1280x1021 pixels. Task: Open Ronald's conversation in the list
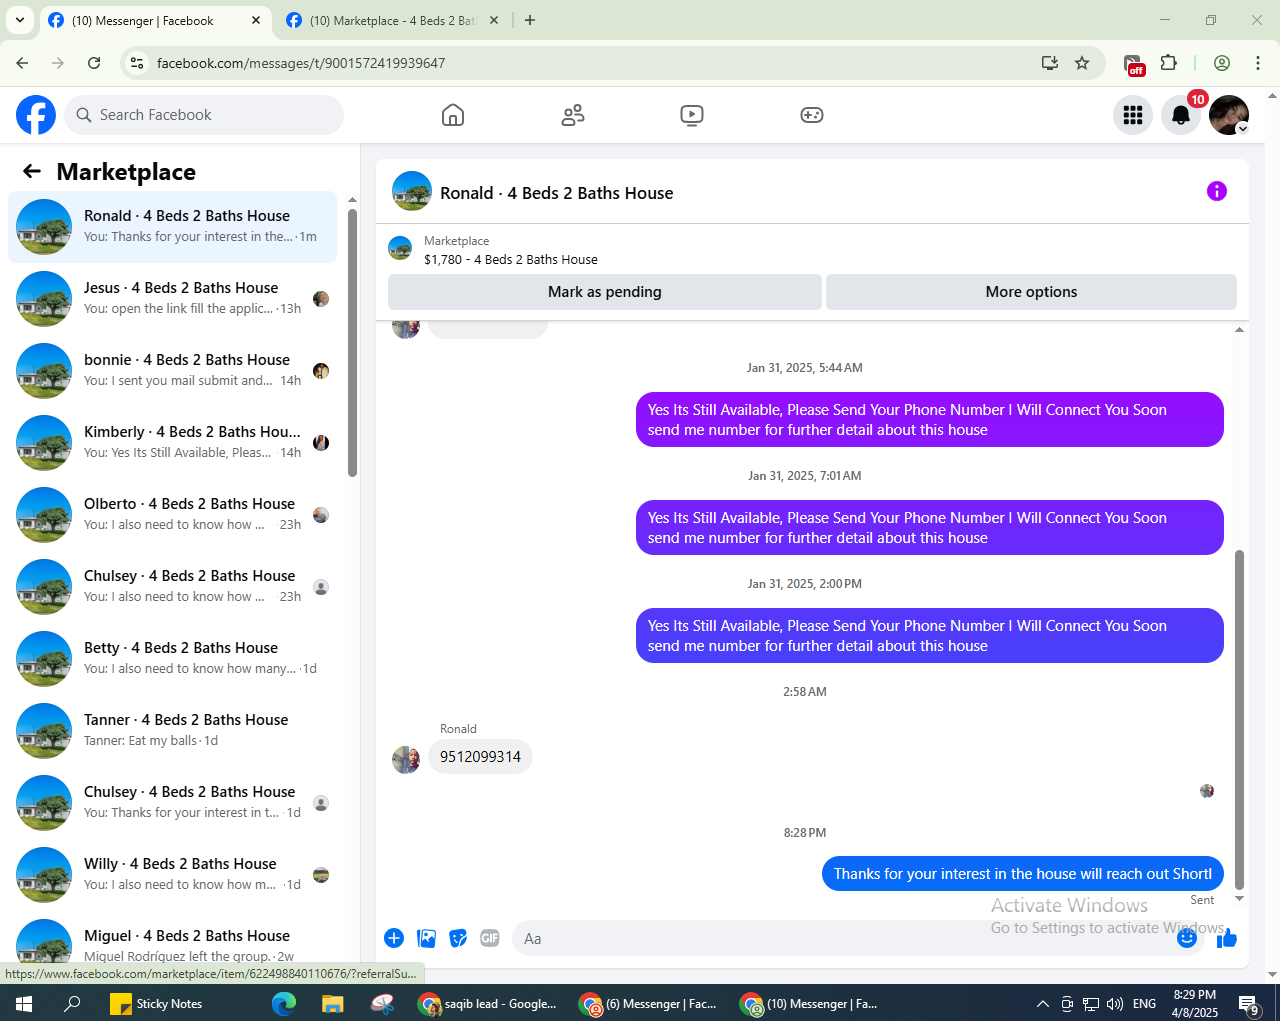click(172, 227)
